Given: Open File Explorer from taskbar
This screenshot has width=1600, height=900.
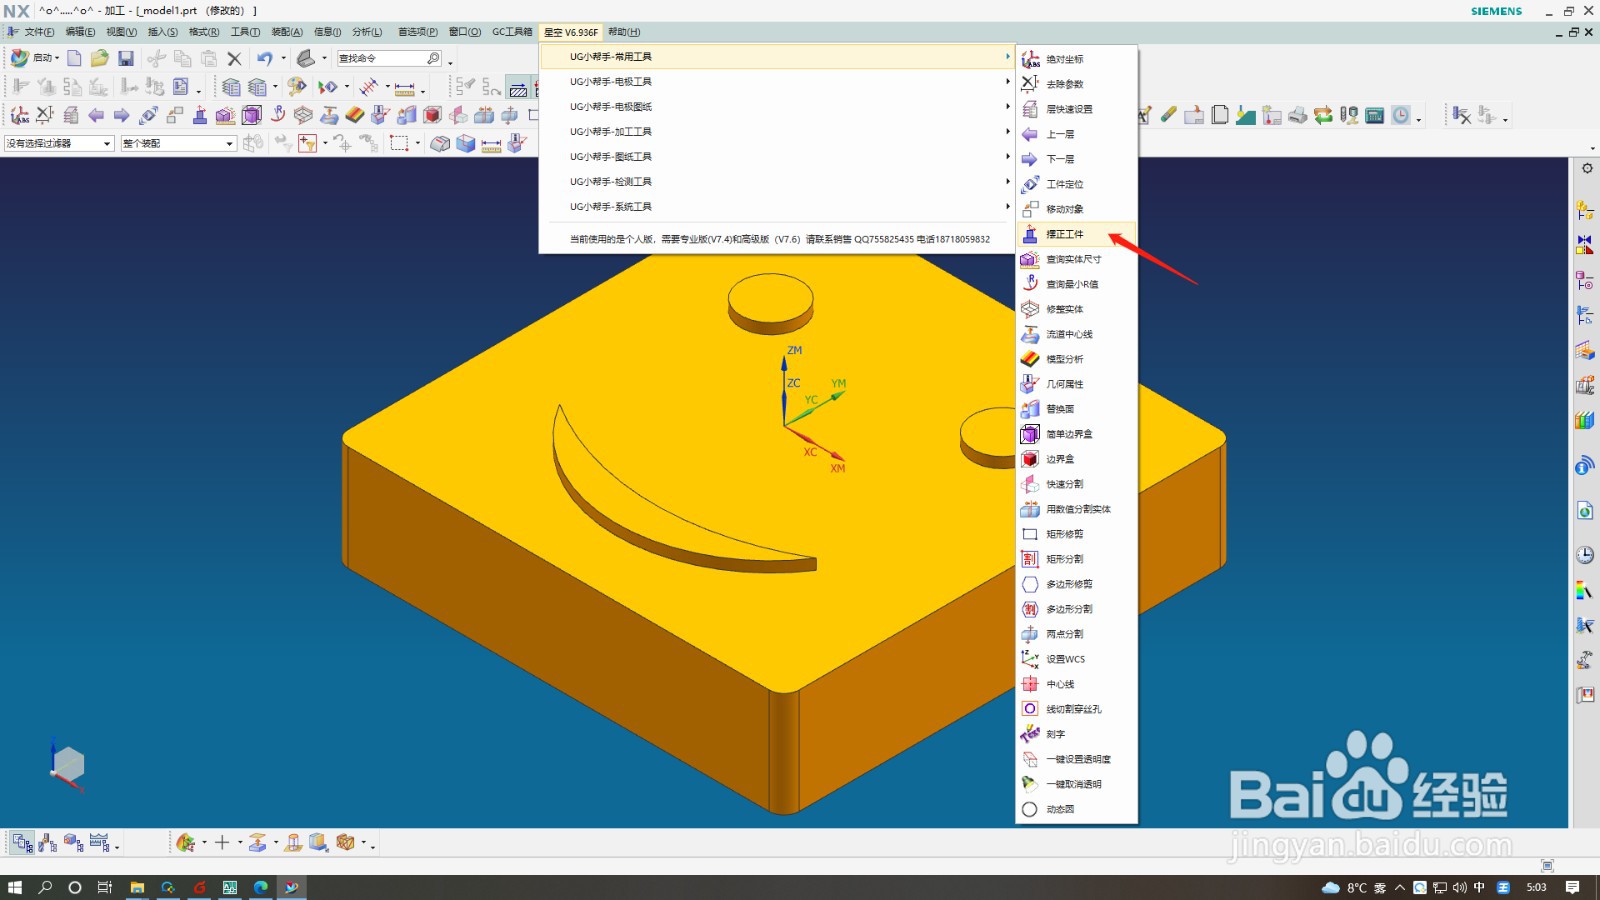Looking at the screenshot, I should pos(137,887).
